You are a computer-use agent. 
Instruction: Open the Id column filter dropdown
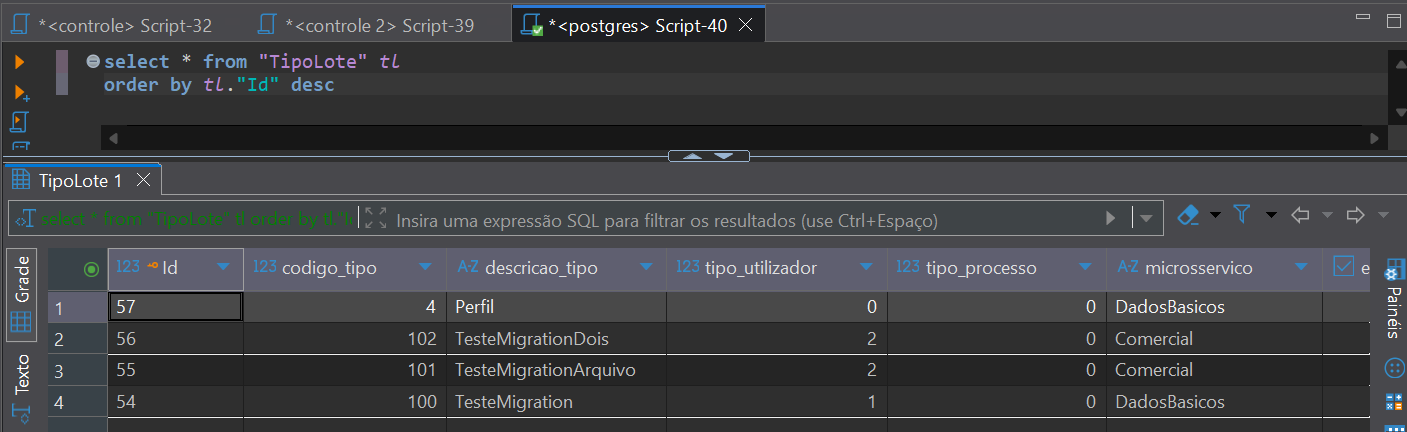[223, 267]
